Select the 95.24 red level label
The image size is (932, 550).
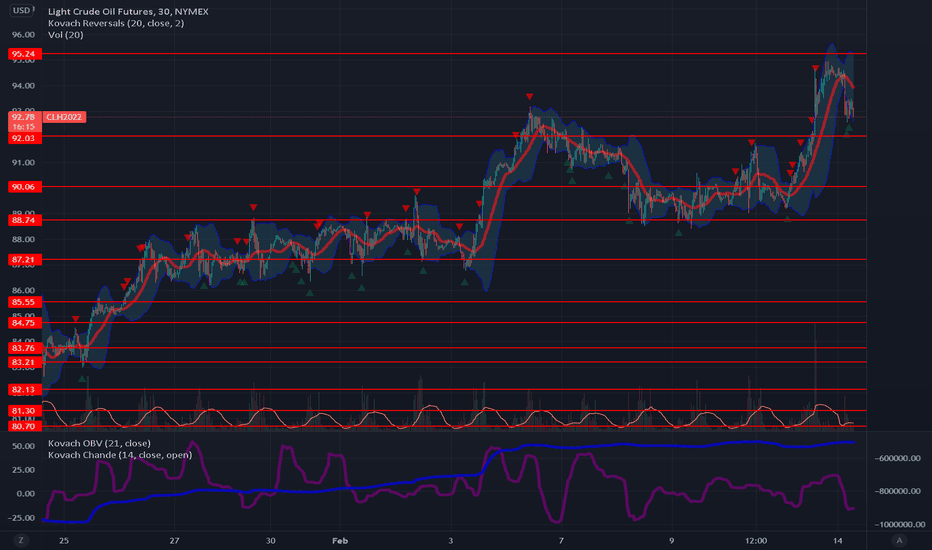tap(23, 54)
